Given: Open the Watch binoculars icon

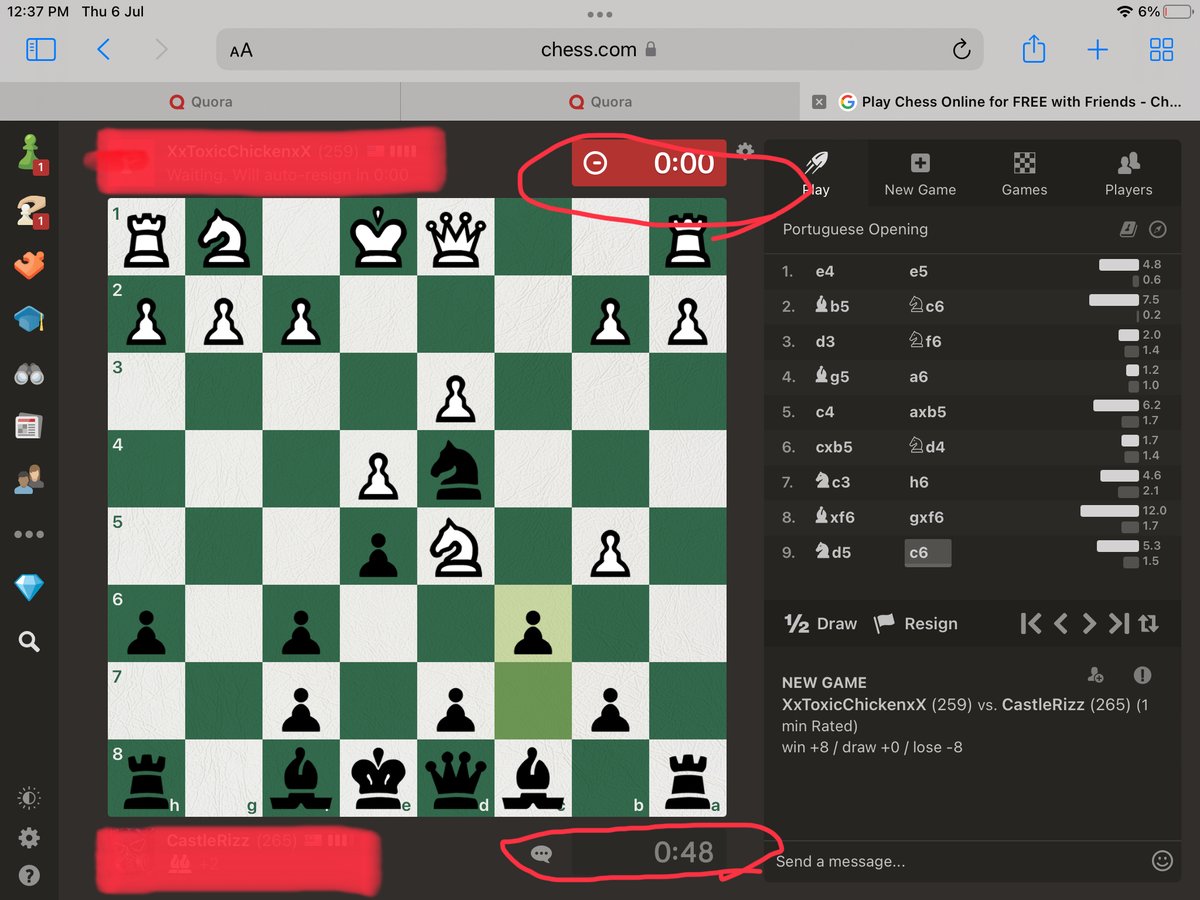Looking at the screenshot, I should [x=30, y=373].
